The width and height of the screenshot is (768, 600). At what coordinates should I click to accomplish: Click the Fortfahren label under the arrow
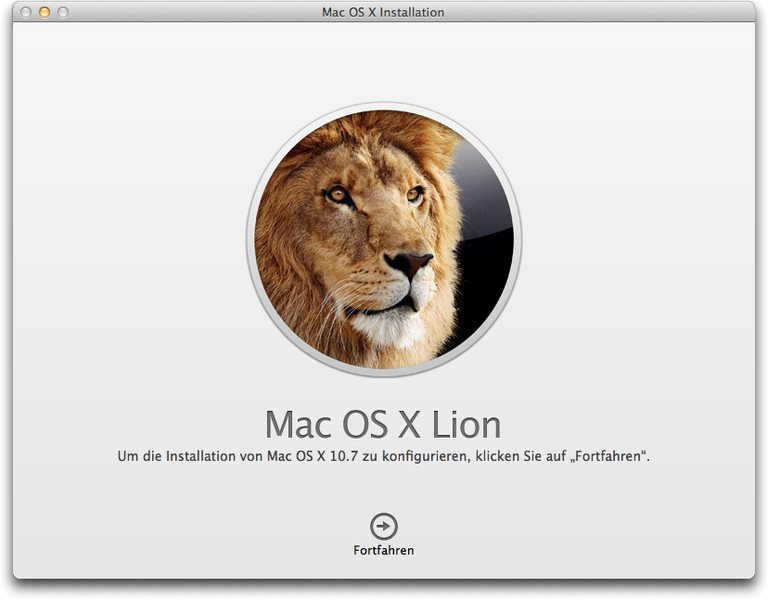click(384, 551)
